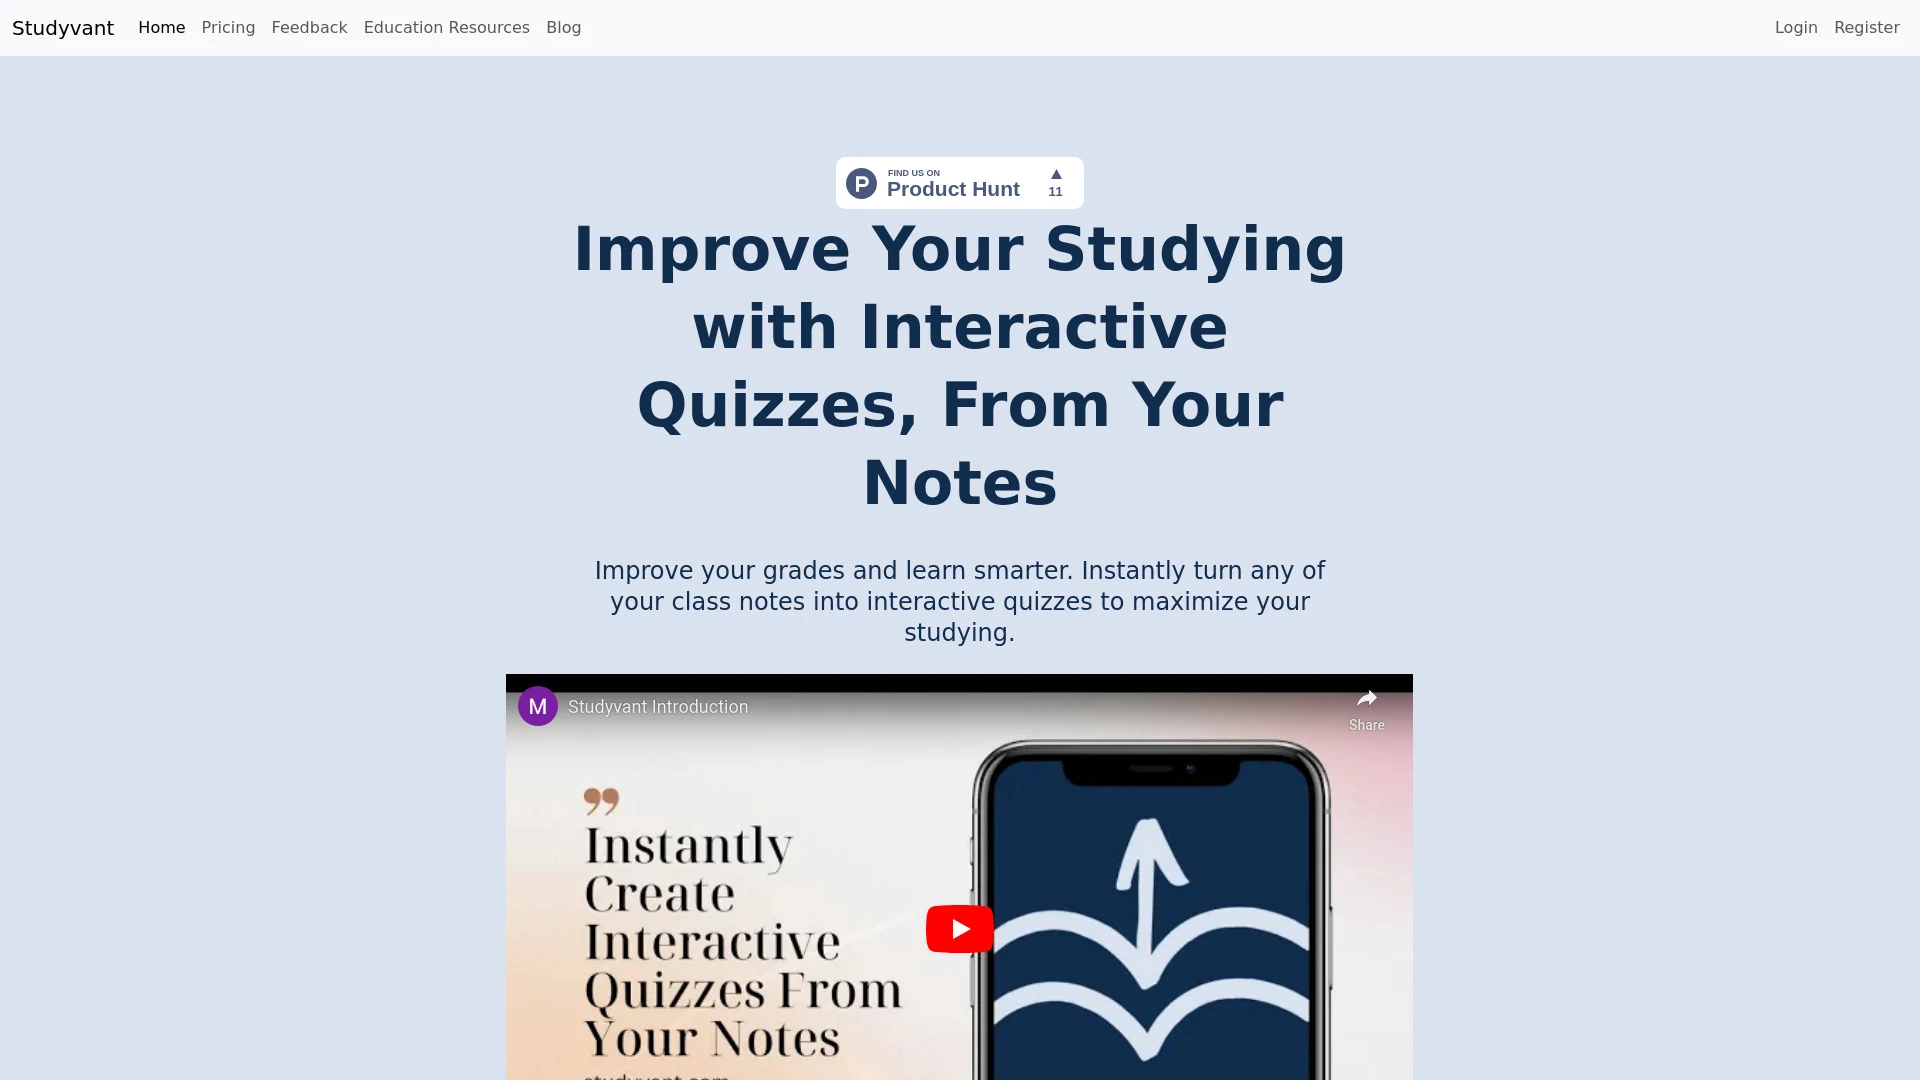
Task: Click the Studyvant logo icon
Action: pos(62,28)
